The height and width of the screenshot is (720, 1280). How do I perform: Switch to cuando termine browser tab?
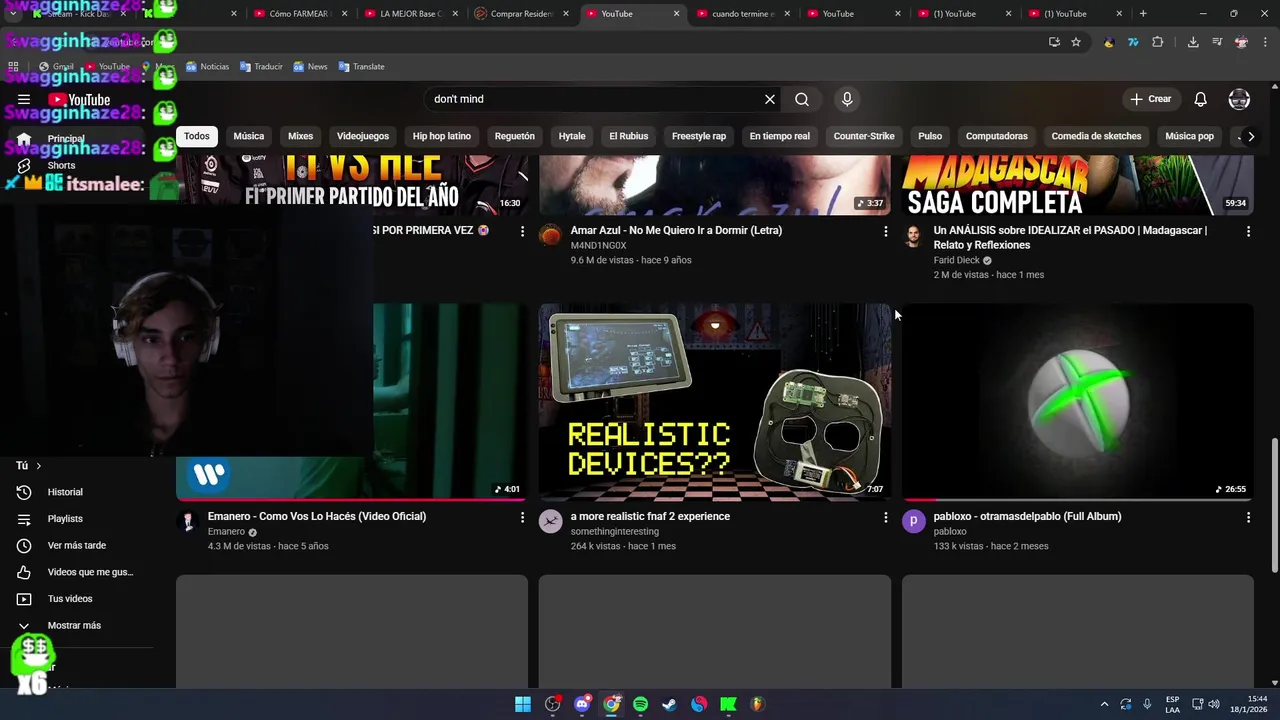click(x=741, y=14)
